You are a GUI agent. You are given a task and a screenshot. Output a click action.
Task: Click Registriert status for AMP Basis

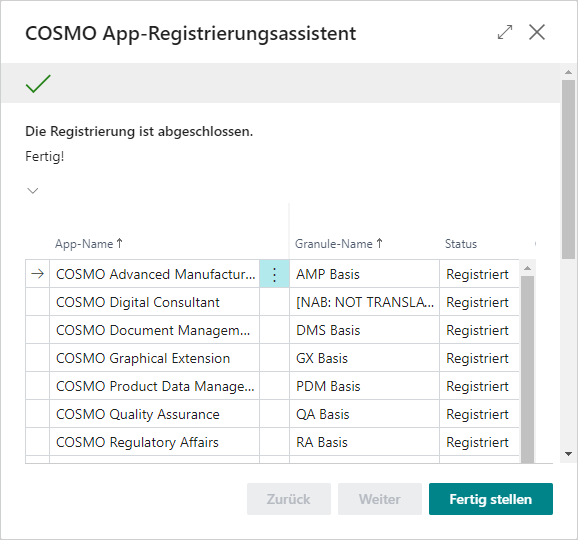coord(479,274)
